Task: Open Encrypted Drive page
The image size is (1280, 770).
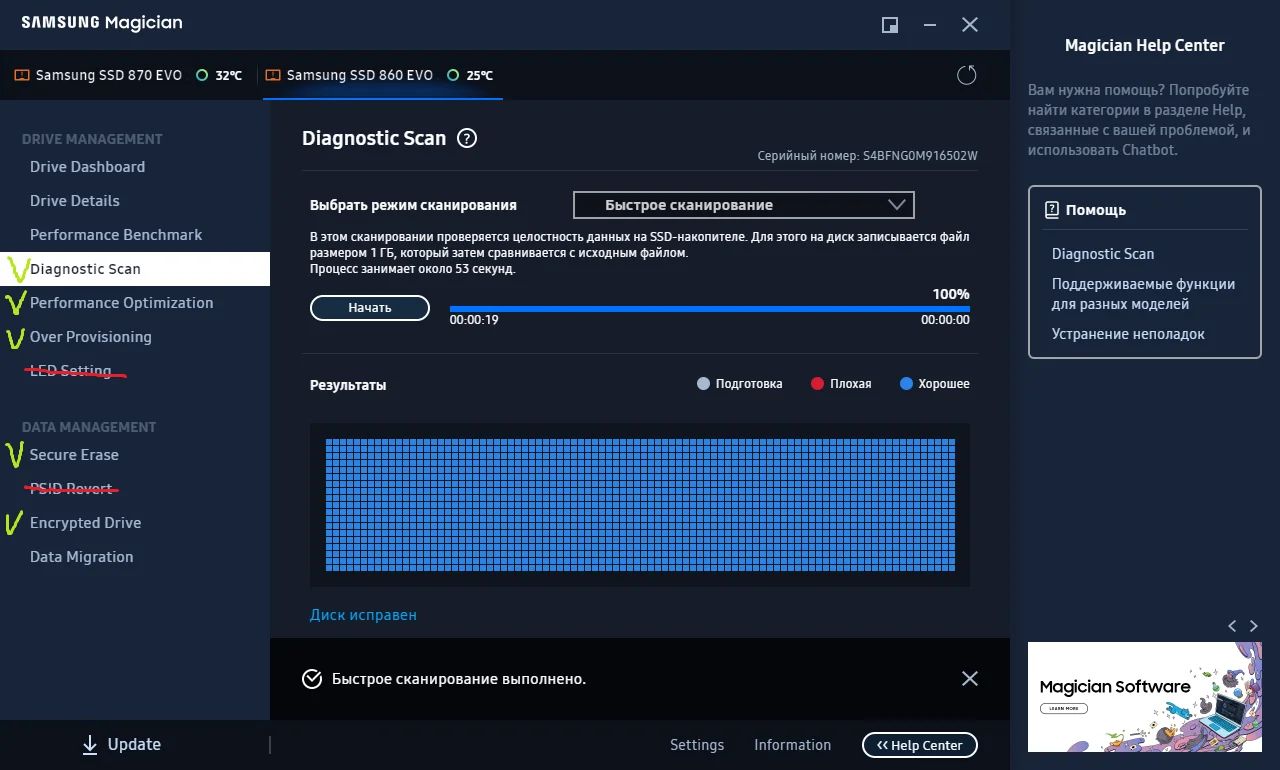Action: coord(85,523)
